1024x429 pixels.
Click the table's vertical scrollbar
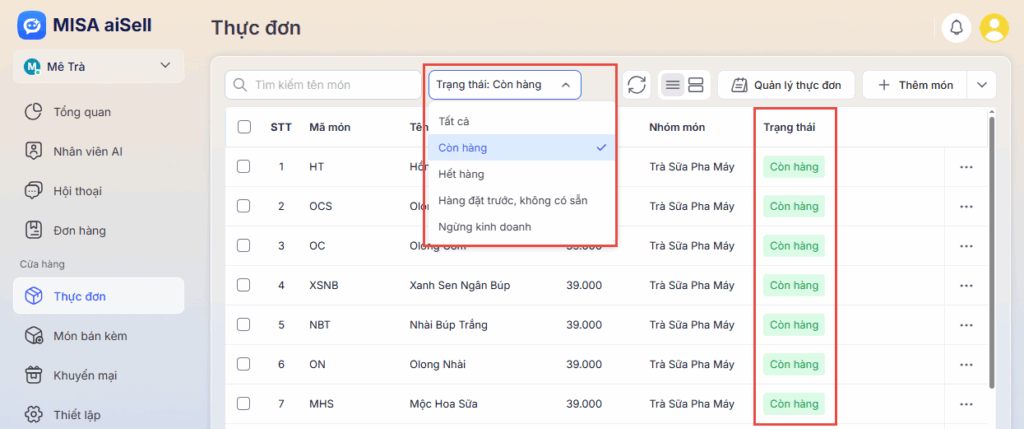(991, 250)
